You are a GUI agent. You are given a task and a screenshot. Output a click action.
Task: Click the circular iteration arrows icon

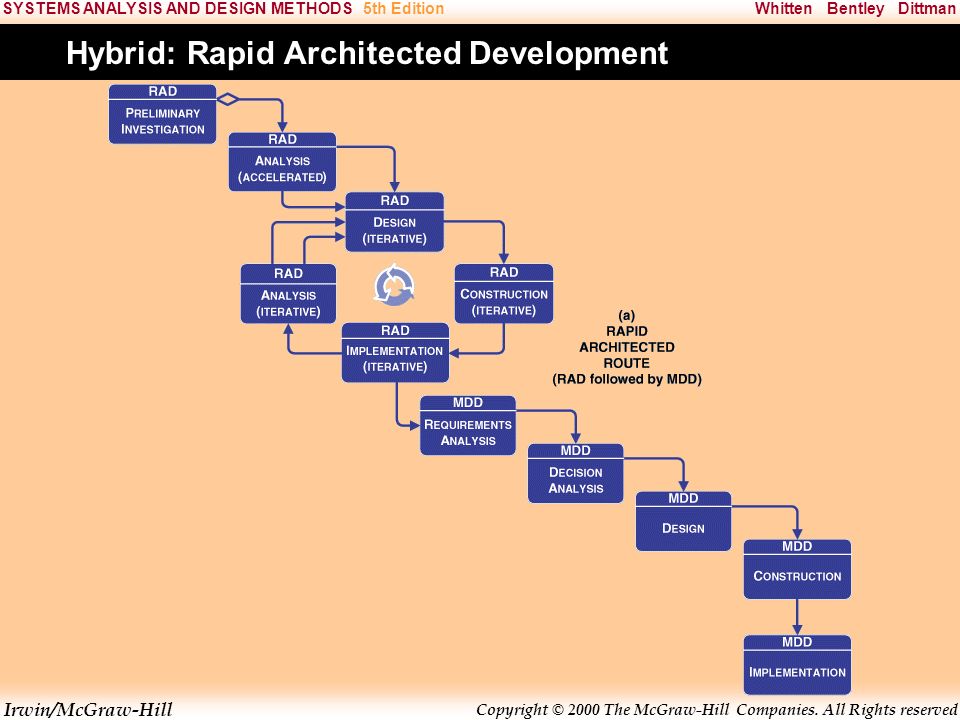click(394, 285)
